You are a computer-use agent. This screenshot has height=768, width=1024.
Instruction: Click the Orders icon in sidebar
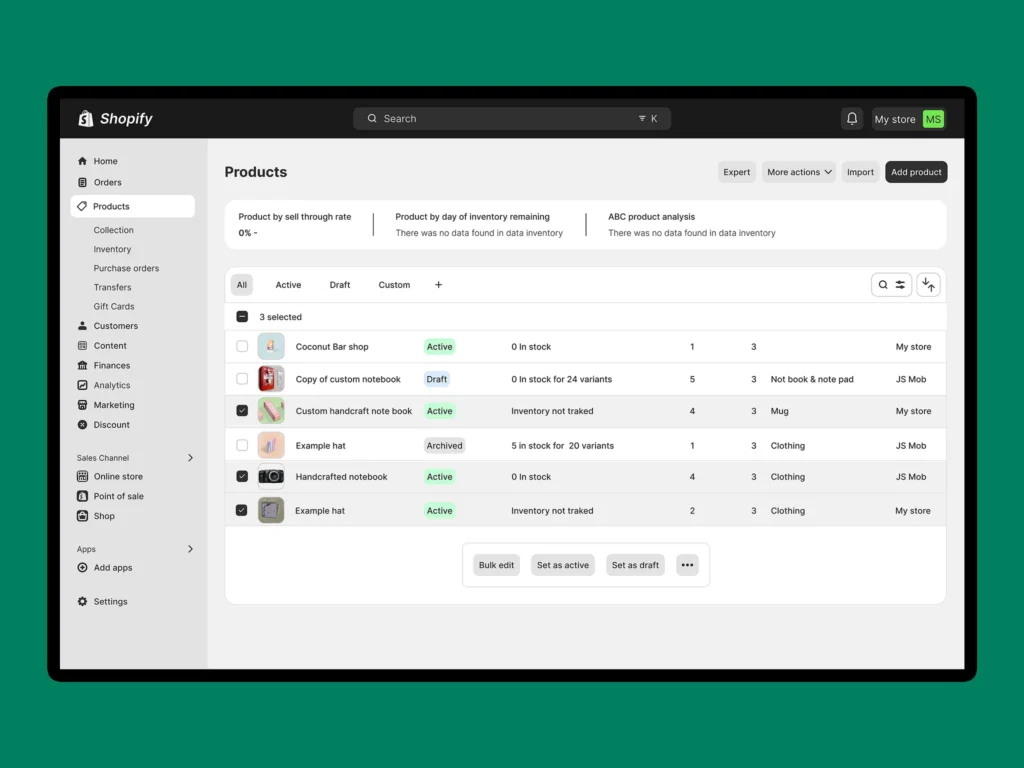coord(82,182)
